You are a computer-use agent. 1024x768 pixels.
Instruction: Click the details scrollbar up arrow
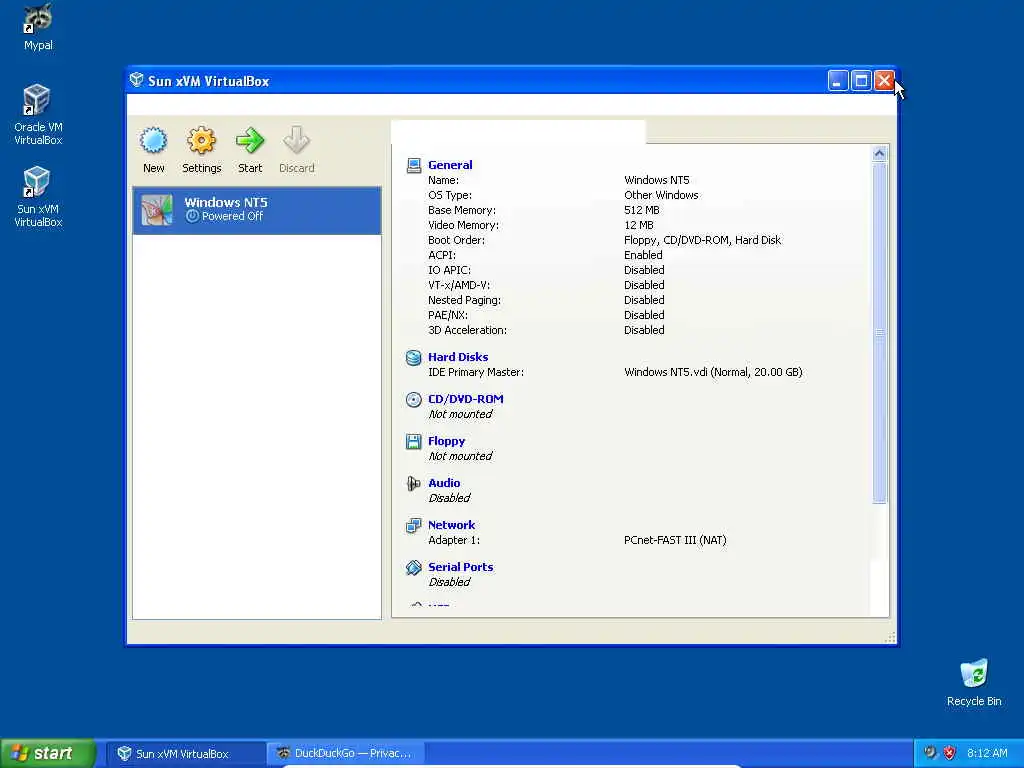coord(879,154)
